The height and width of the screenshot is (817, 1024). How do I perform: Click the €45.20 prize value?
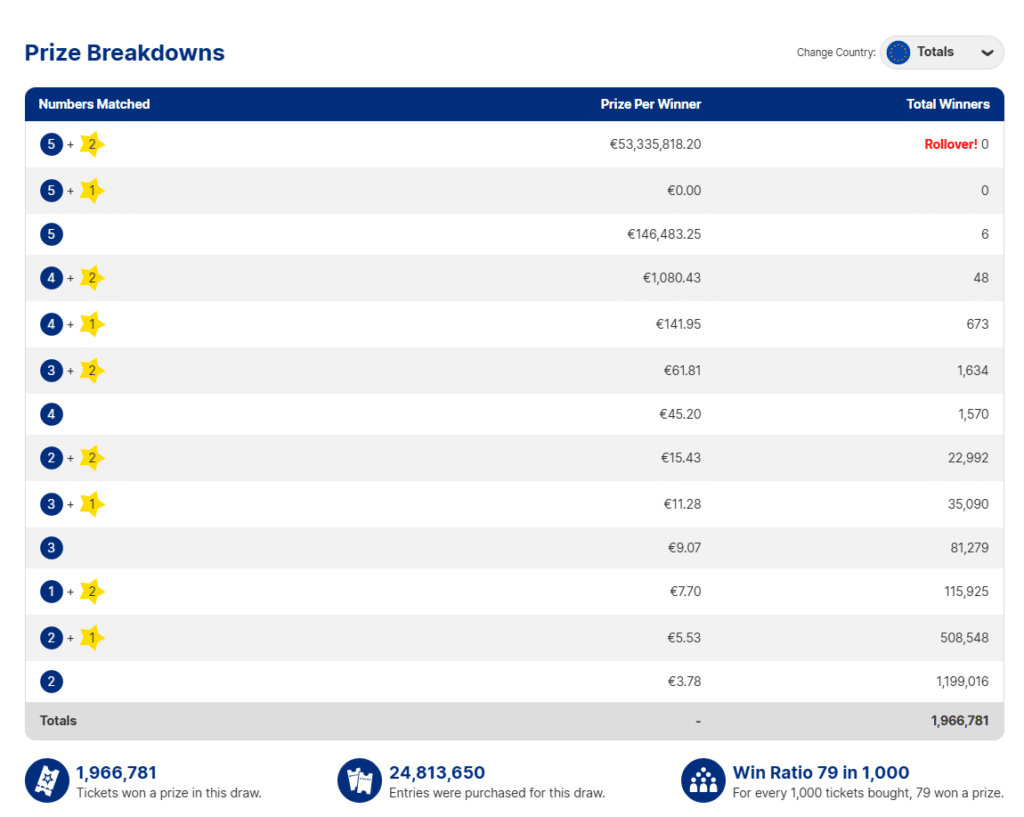(x=680, y=415)
